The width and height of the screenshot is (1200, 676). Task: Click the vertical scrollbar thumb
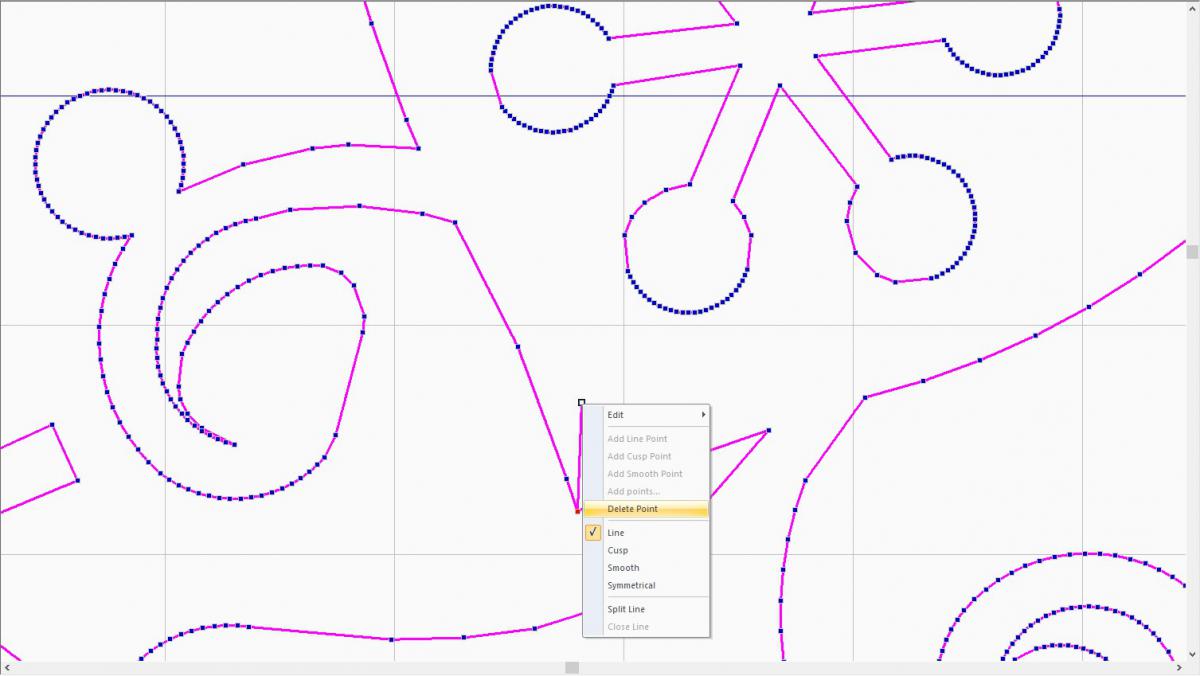click(x=1193, y=252)
